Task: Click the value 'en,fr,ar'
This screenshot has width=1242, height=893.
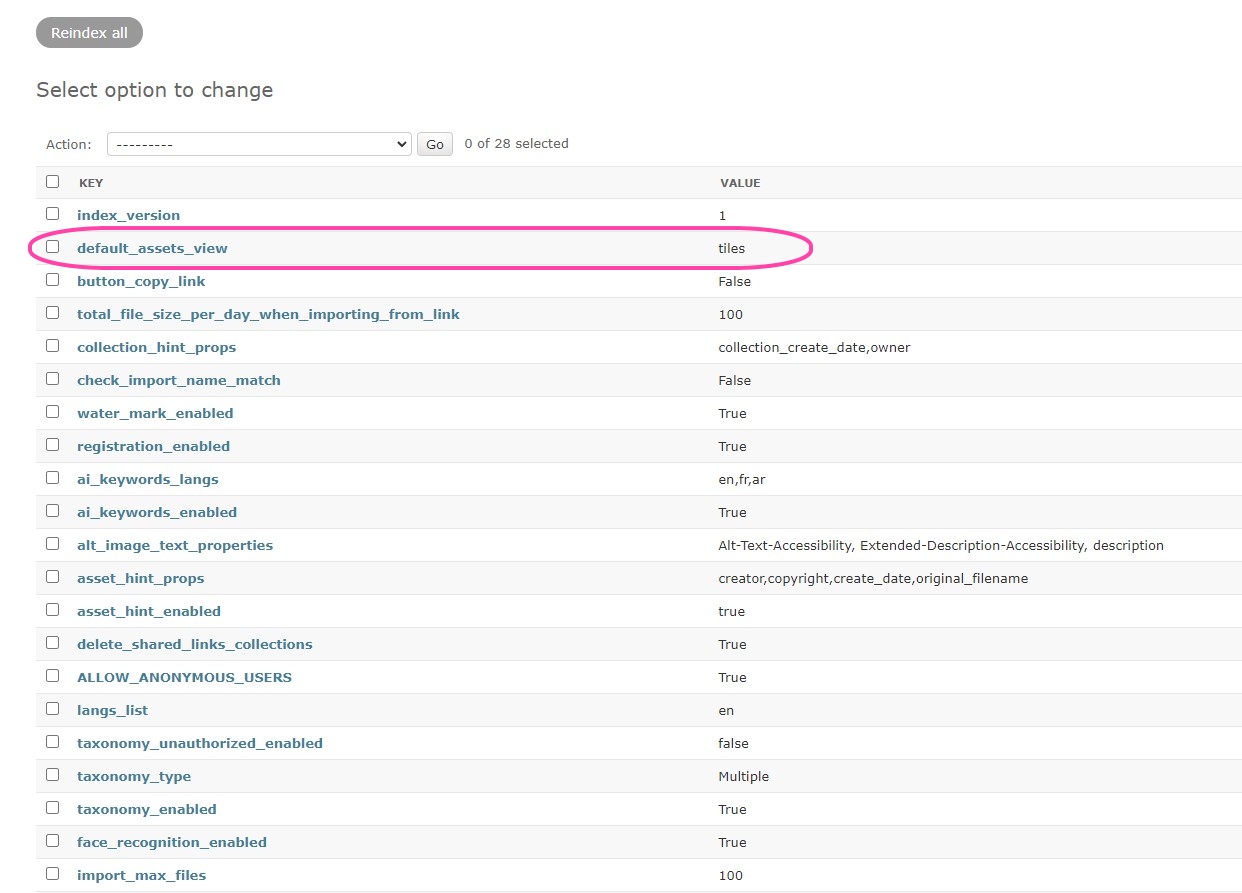Action: (x=742, y=479)
